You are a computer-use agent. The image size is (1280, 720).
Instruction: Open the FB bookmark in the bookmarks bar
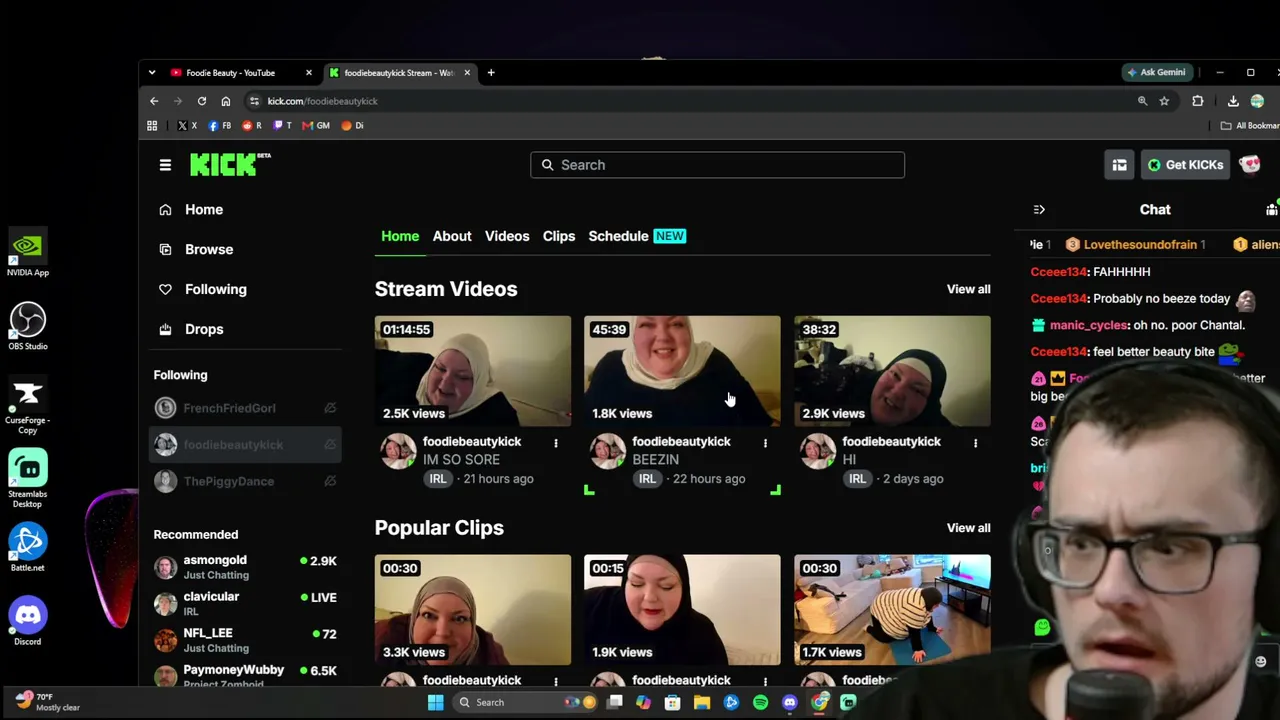[219, 126]
